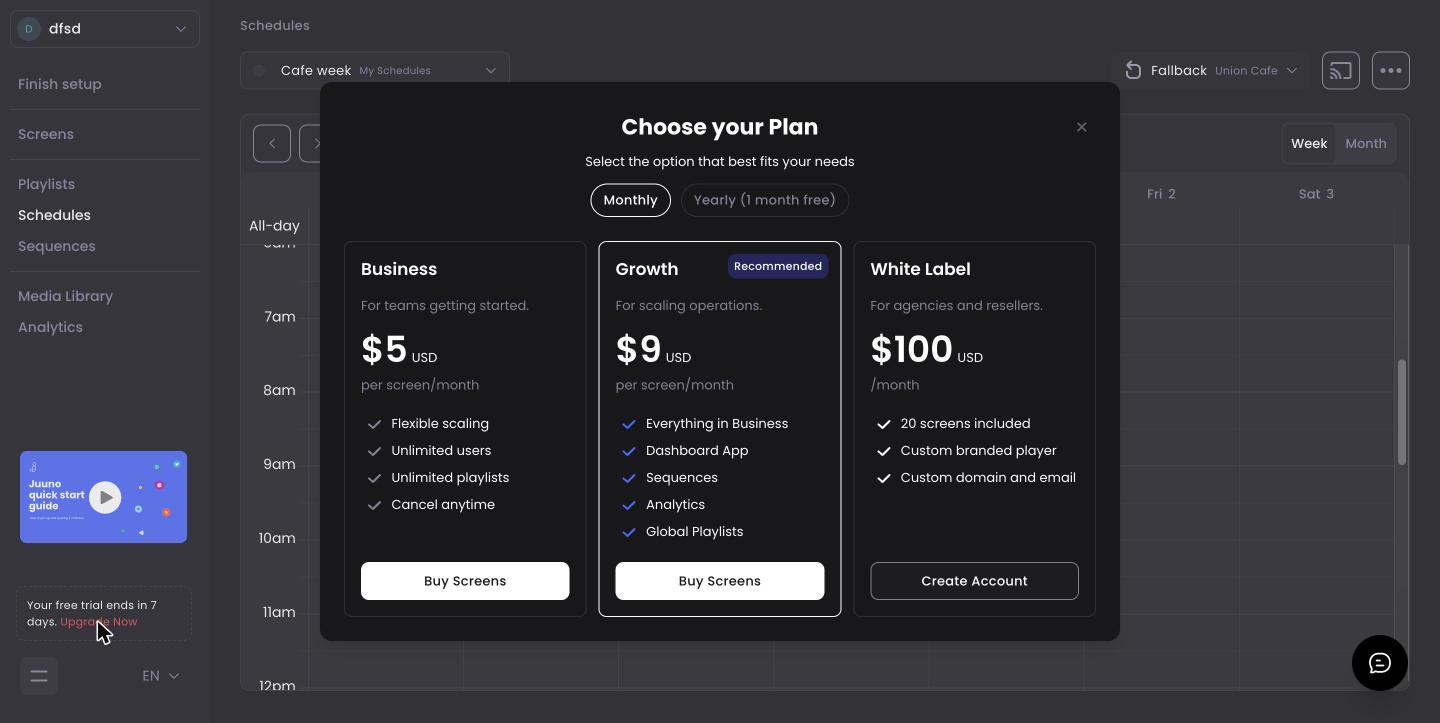The height and width of the screenshot is (723, 1440).
Task: Click the Schedules page heading
Action: click(x=275, y=26)
